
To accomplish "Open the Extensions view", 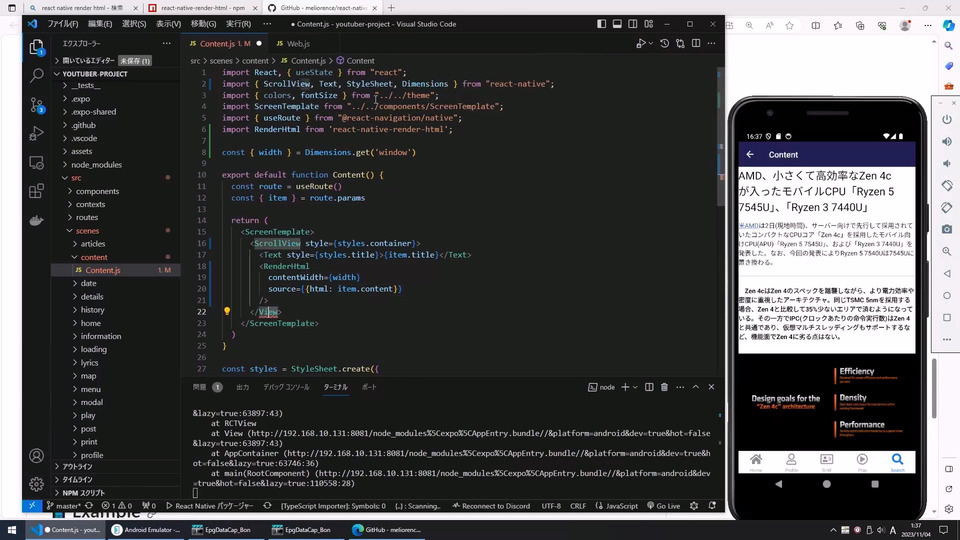I will click(x=36, y=191).
